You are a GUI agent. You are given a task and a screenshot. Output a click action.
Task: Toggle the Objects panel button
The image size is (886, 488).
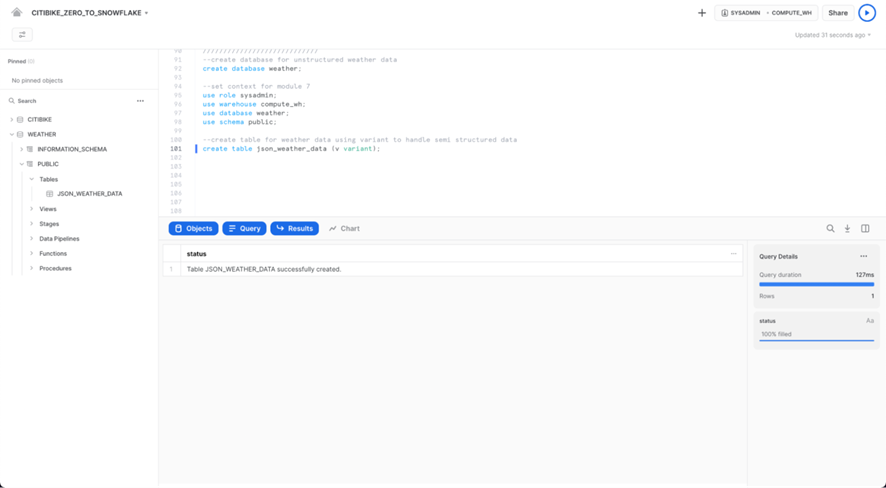pos(193,229)
